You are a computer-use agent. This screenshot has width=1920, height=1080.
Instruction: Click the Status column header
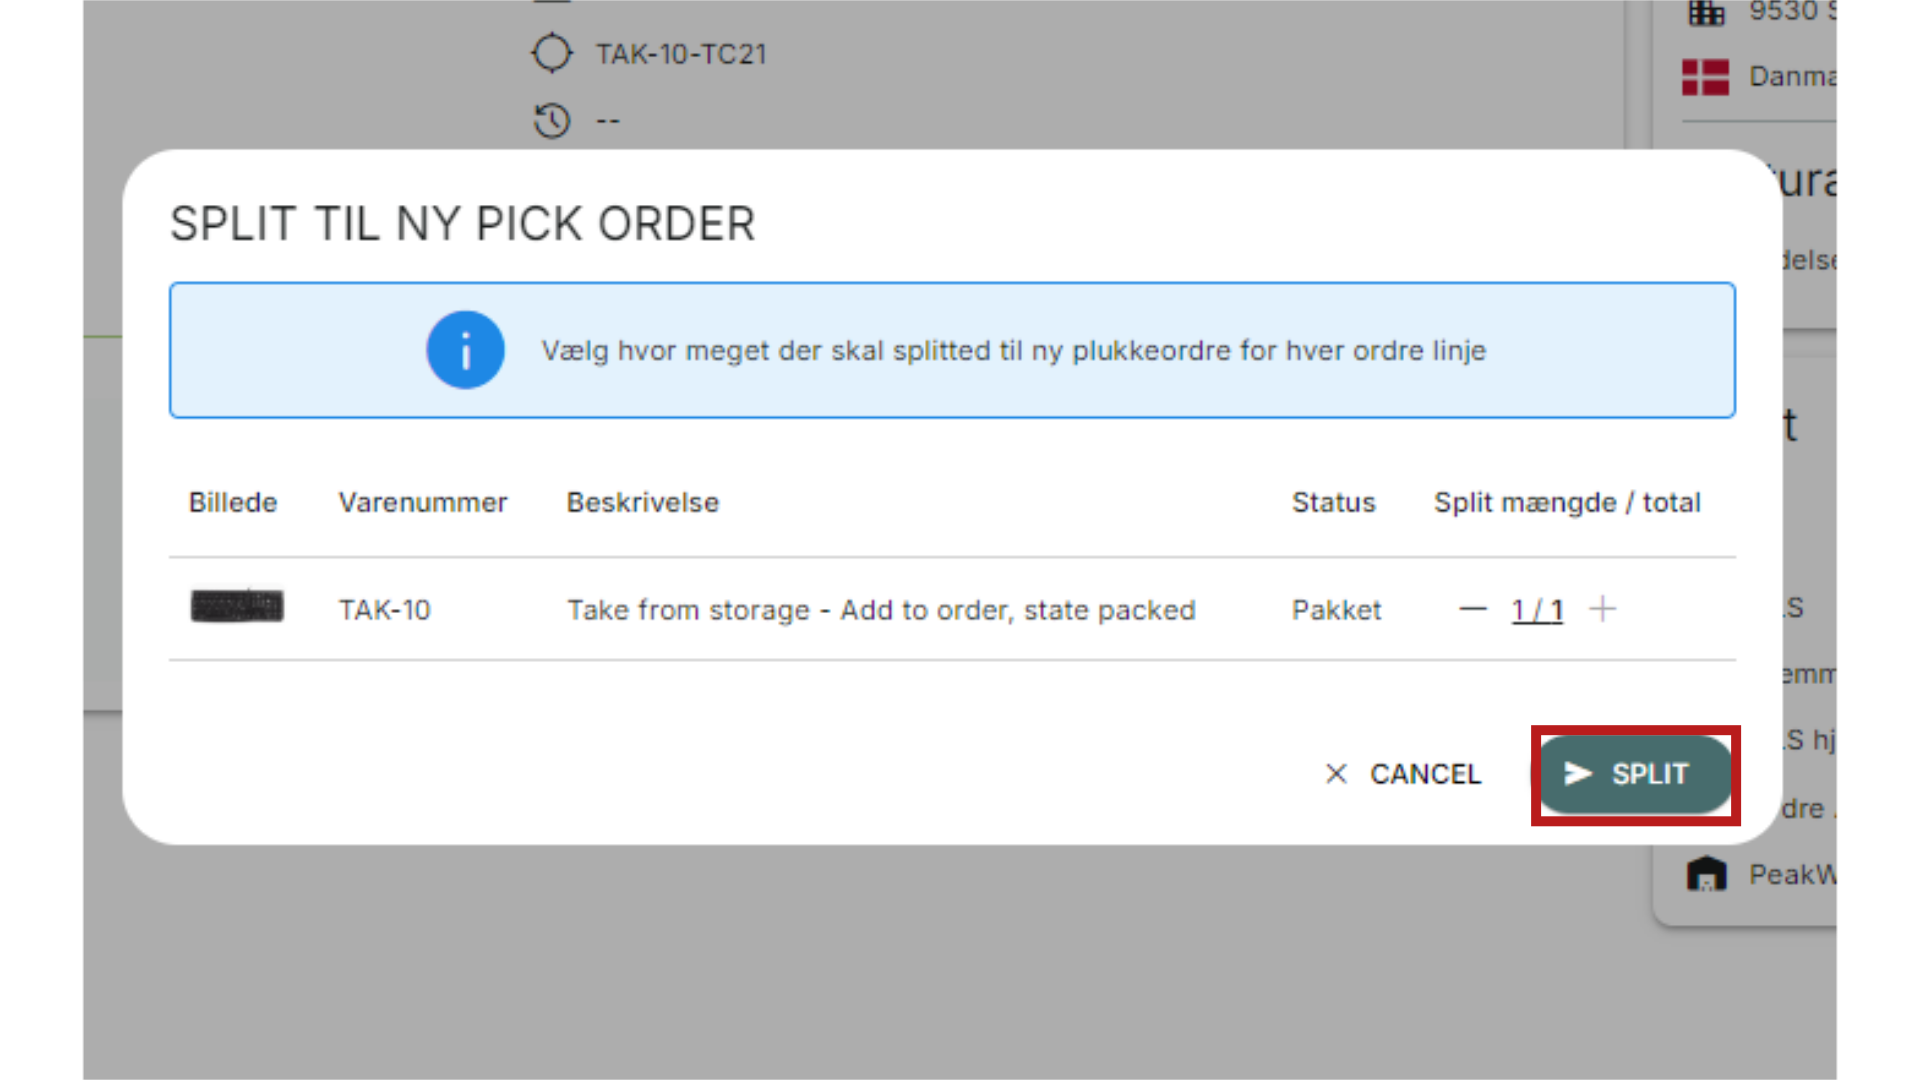click(1333, 502)
